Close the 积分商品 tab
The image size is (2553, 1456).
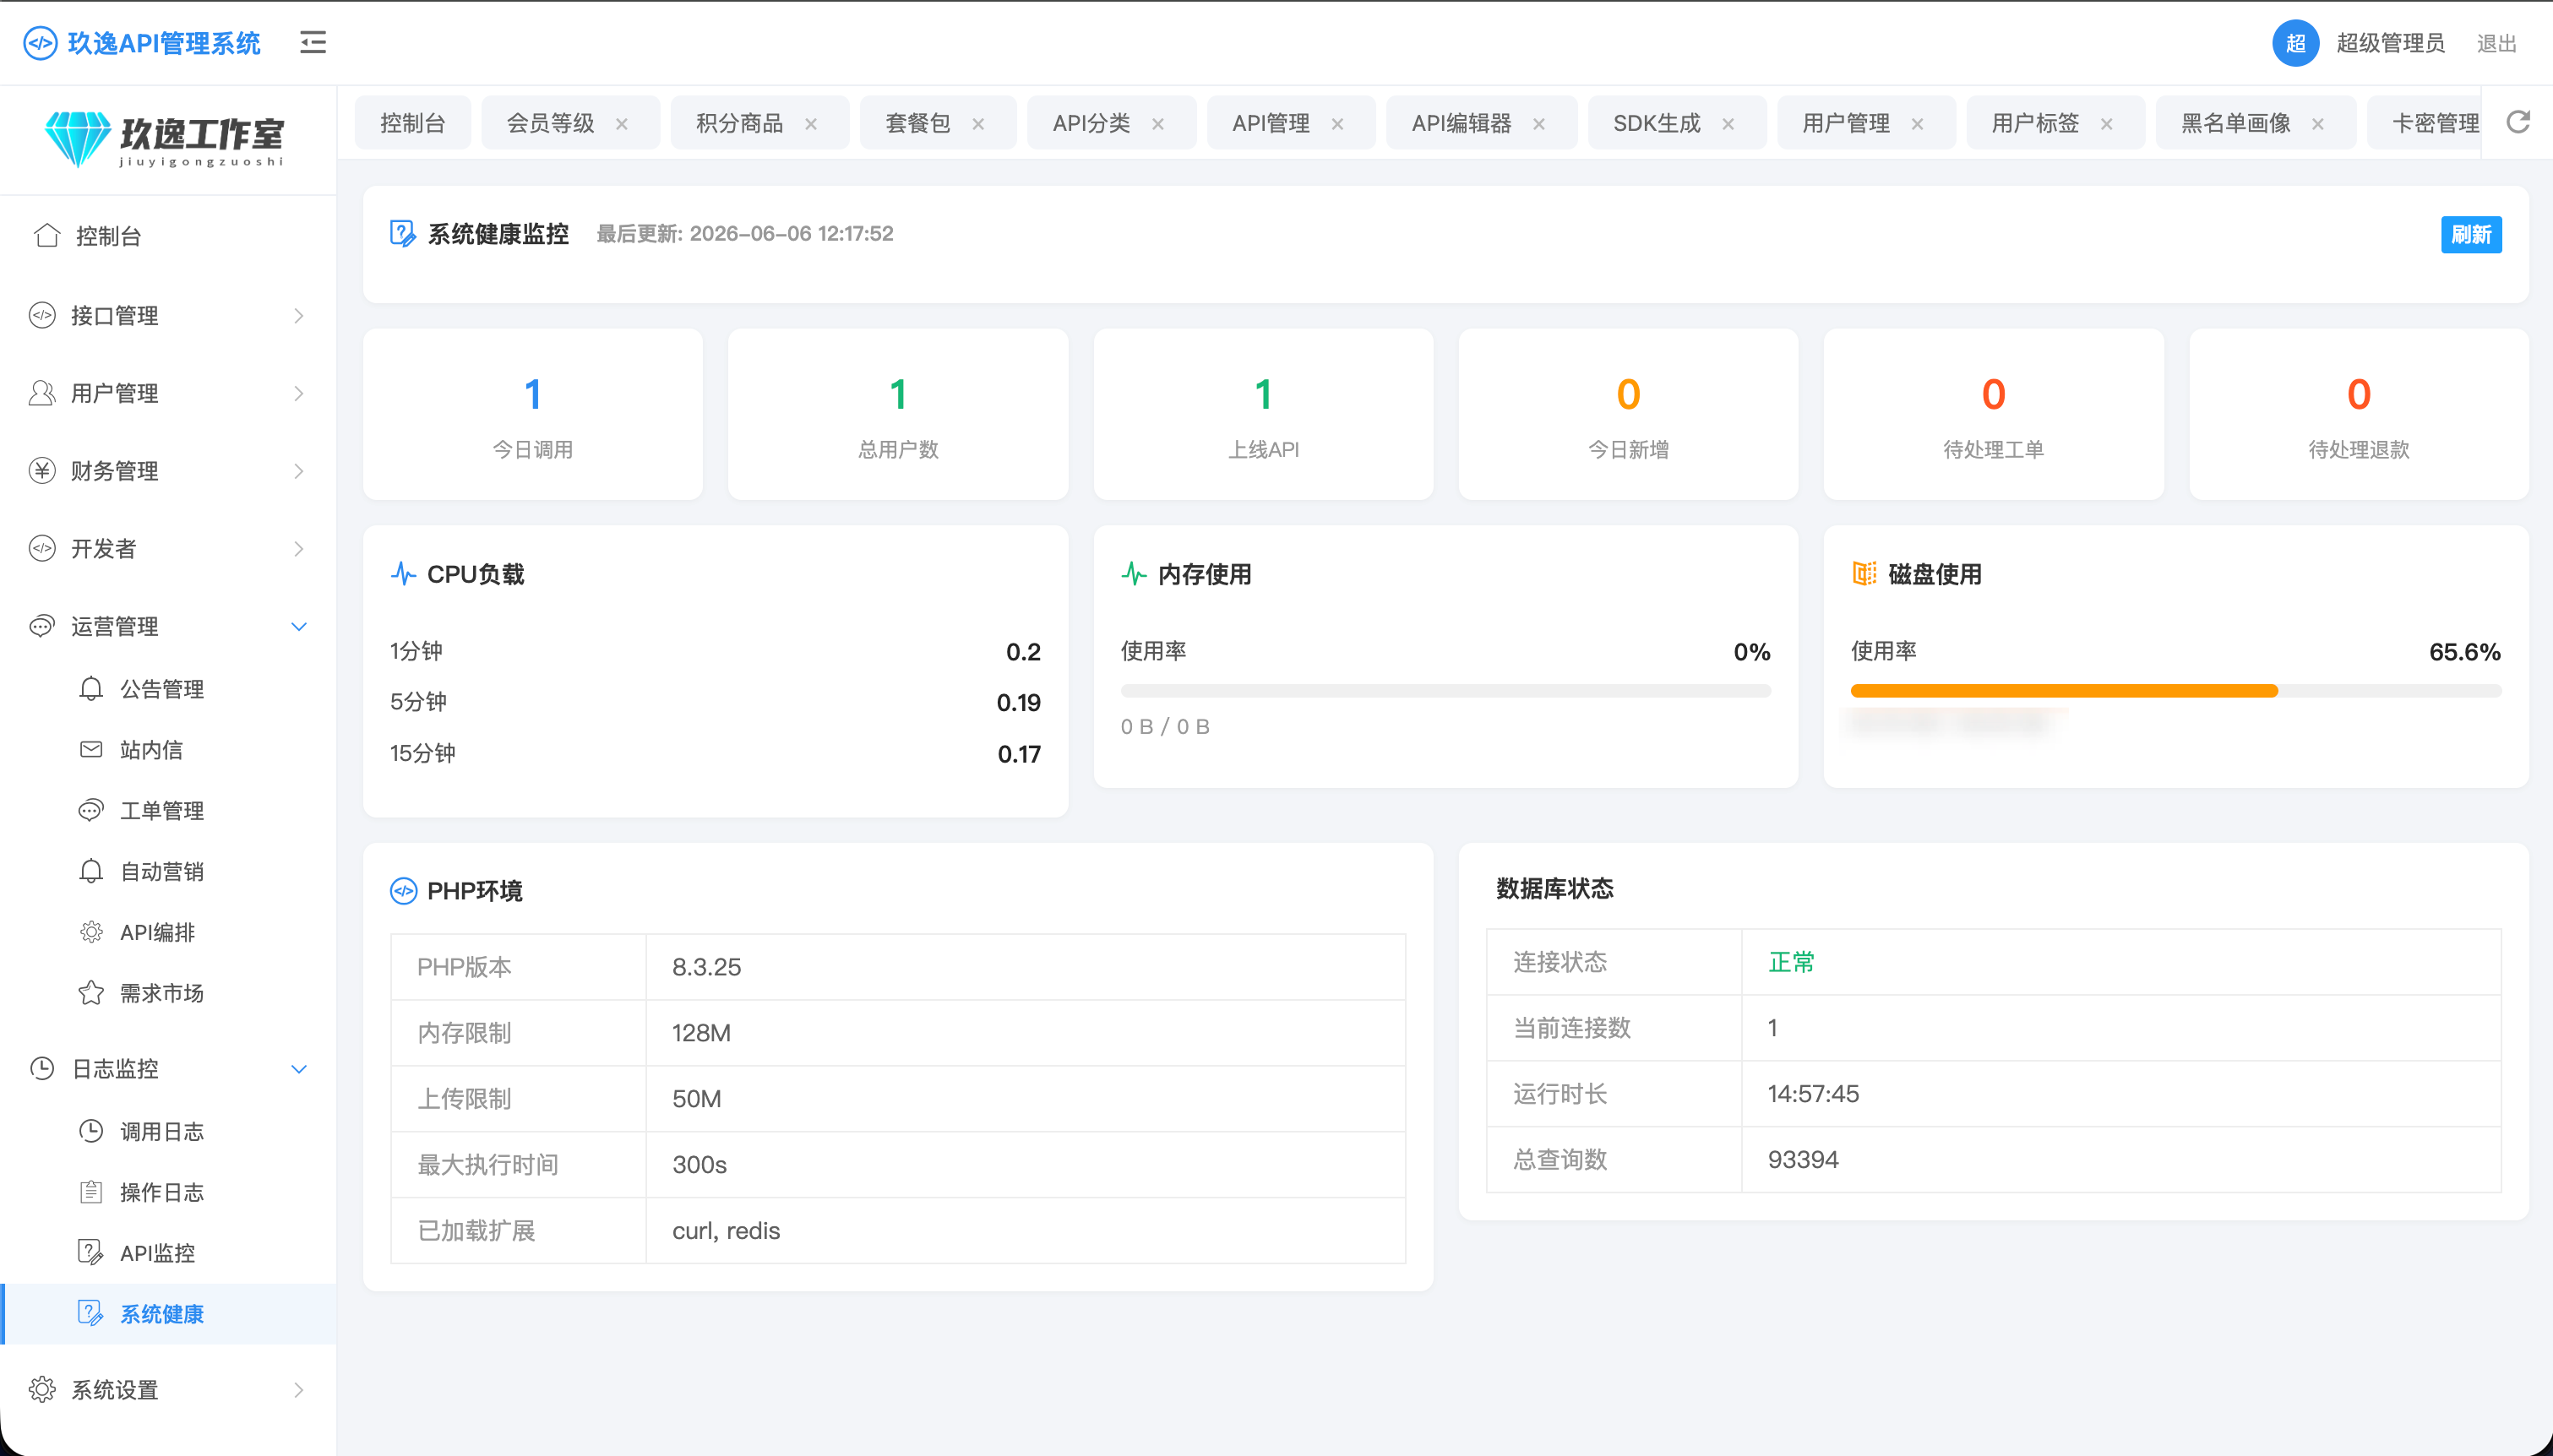(x=811, y=124)
